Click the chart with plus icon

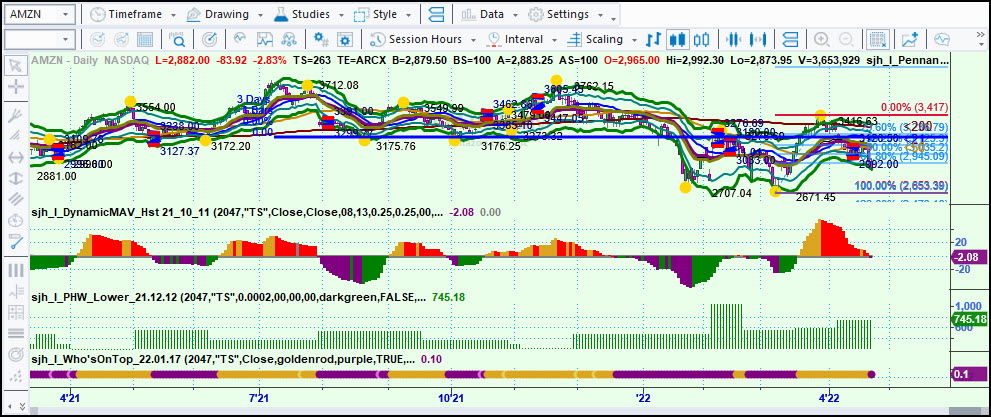[909, 39]
